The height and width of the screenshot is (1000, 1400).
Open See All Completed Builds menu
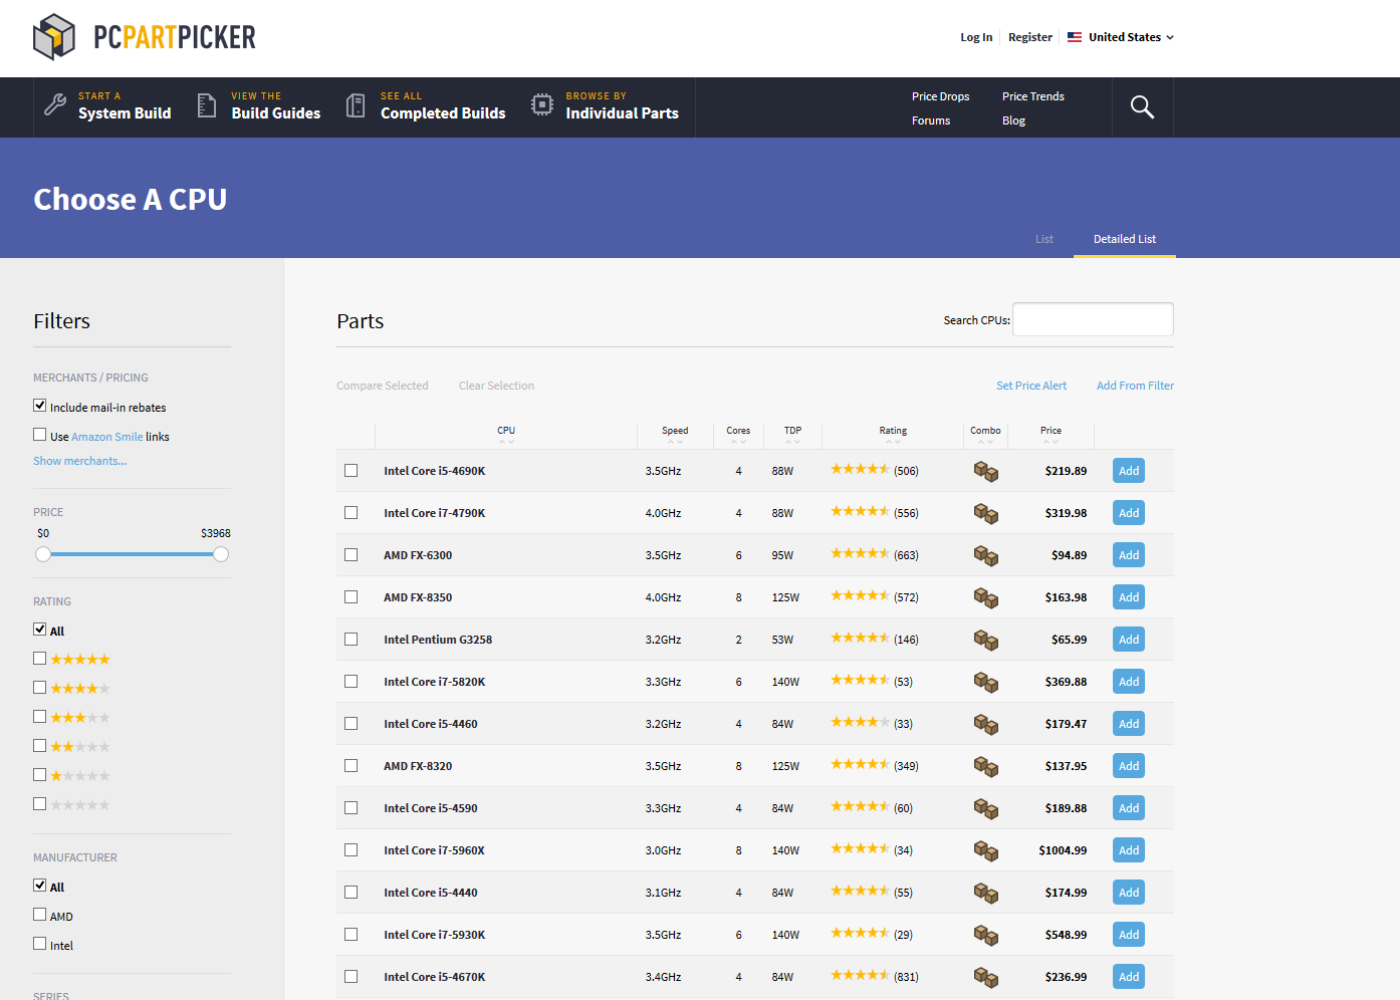pyautogui.click(x=426, y=107)
